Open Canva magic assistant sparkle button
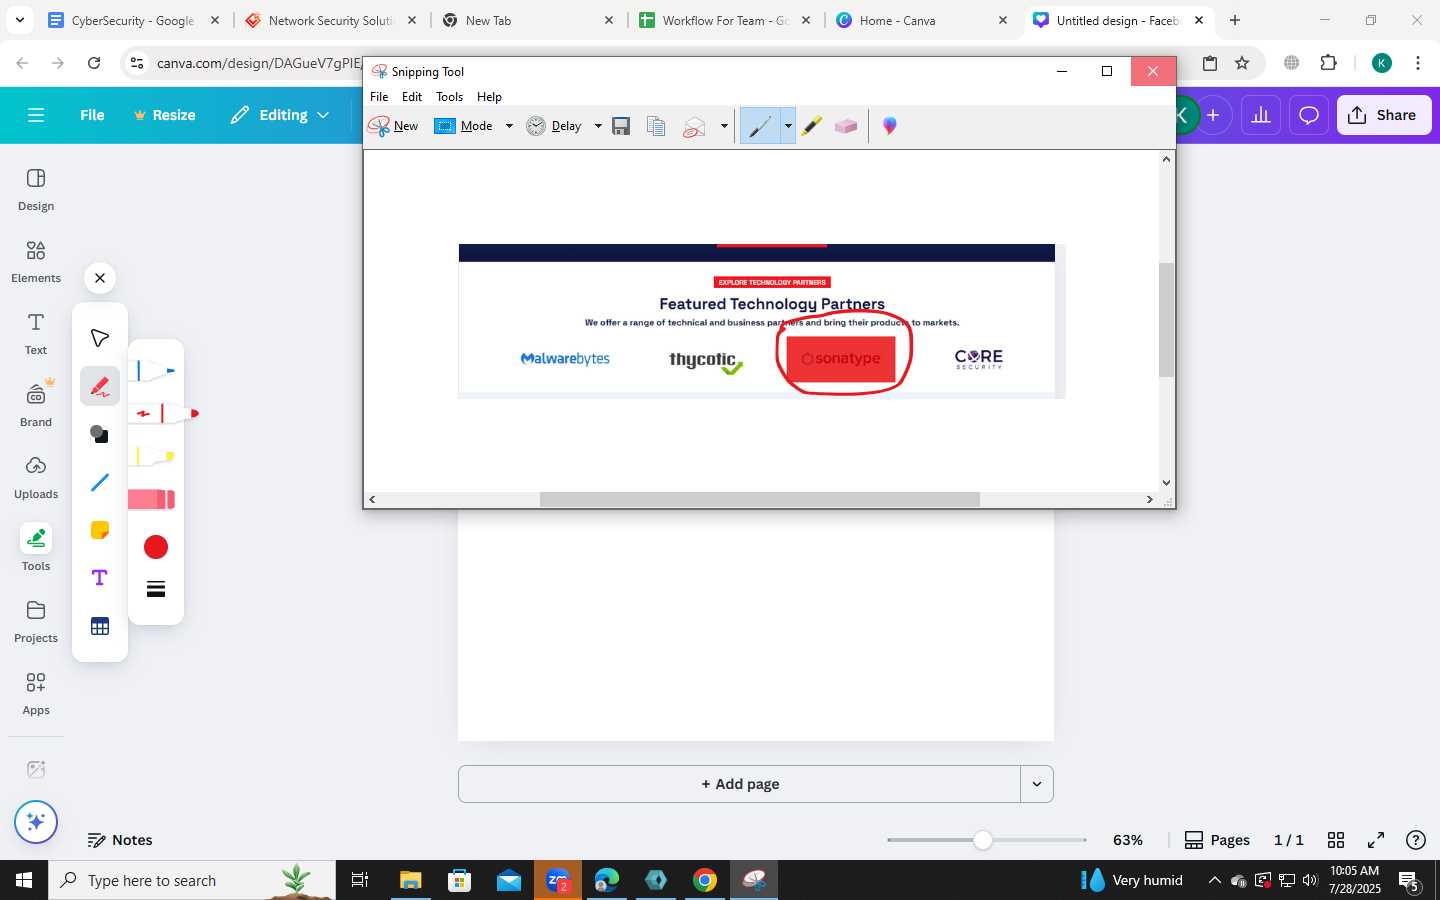 [x=36, y=822]
